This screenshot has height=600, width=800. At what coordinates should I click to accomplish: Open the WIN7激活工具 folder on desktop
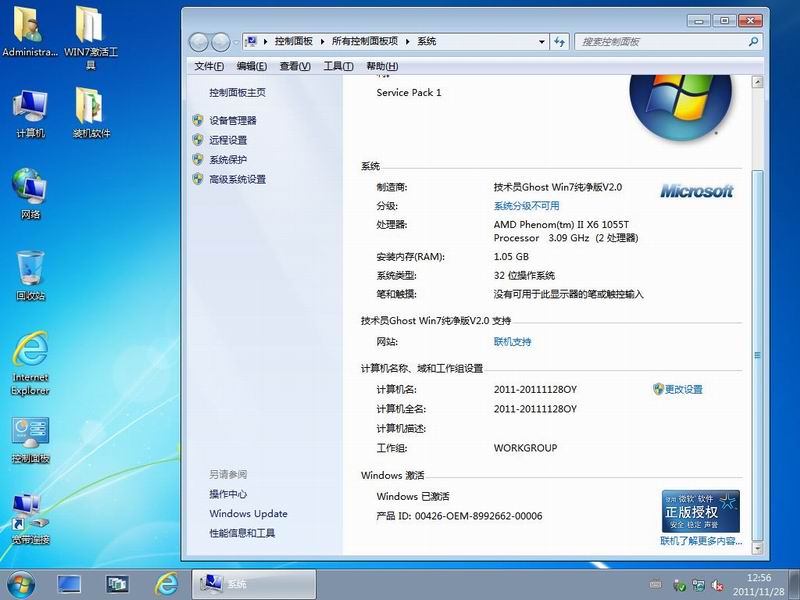click(x=91, y=37)
